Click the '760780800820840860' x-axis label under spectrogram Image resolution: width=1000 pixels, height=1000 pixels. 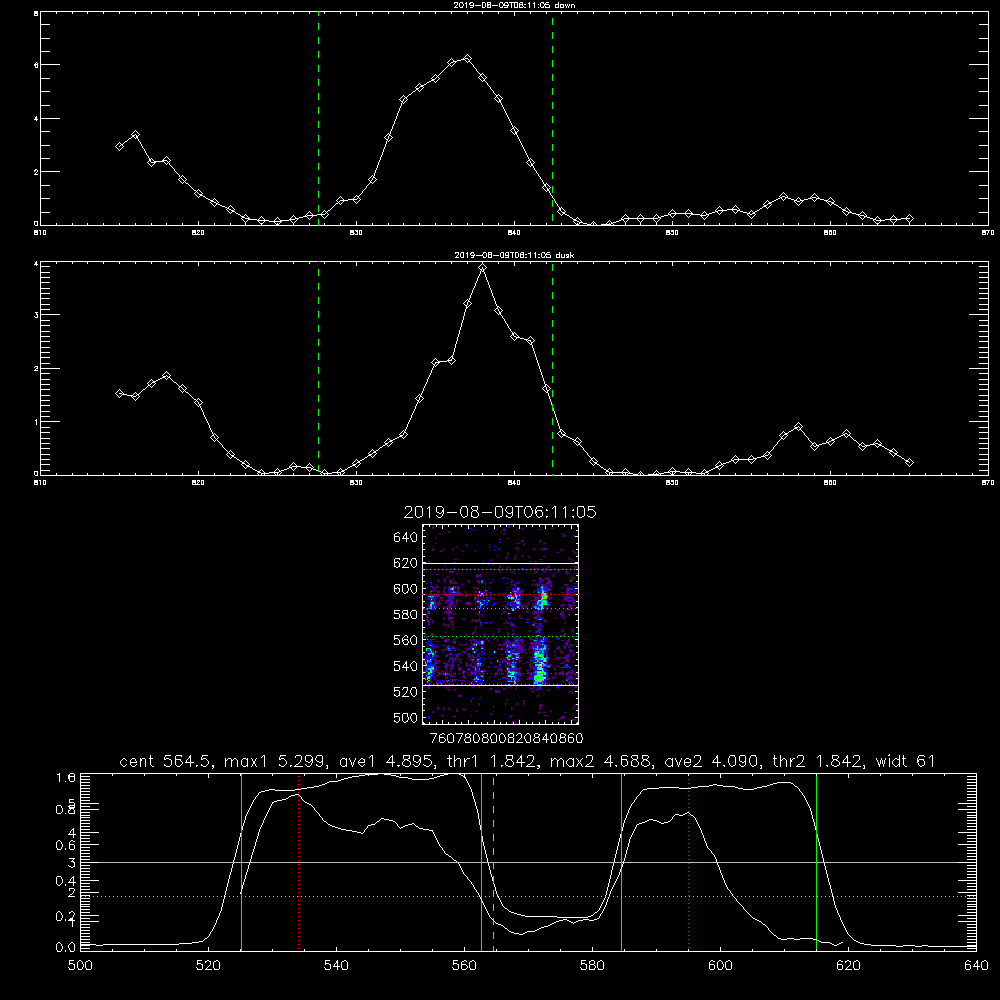[x=506, y=739]
